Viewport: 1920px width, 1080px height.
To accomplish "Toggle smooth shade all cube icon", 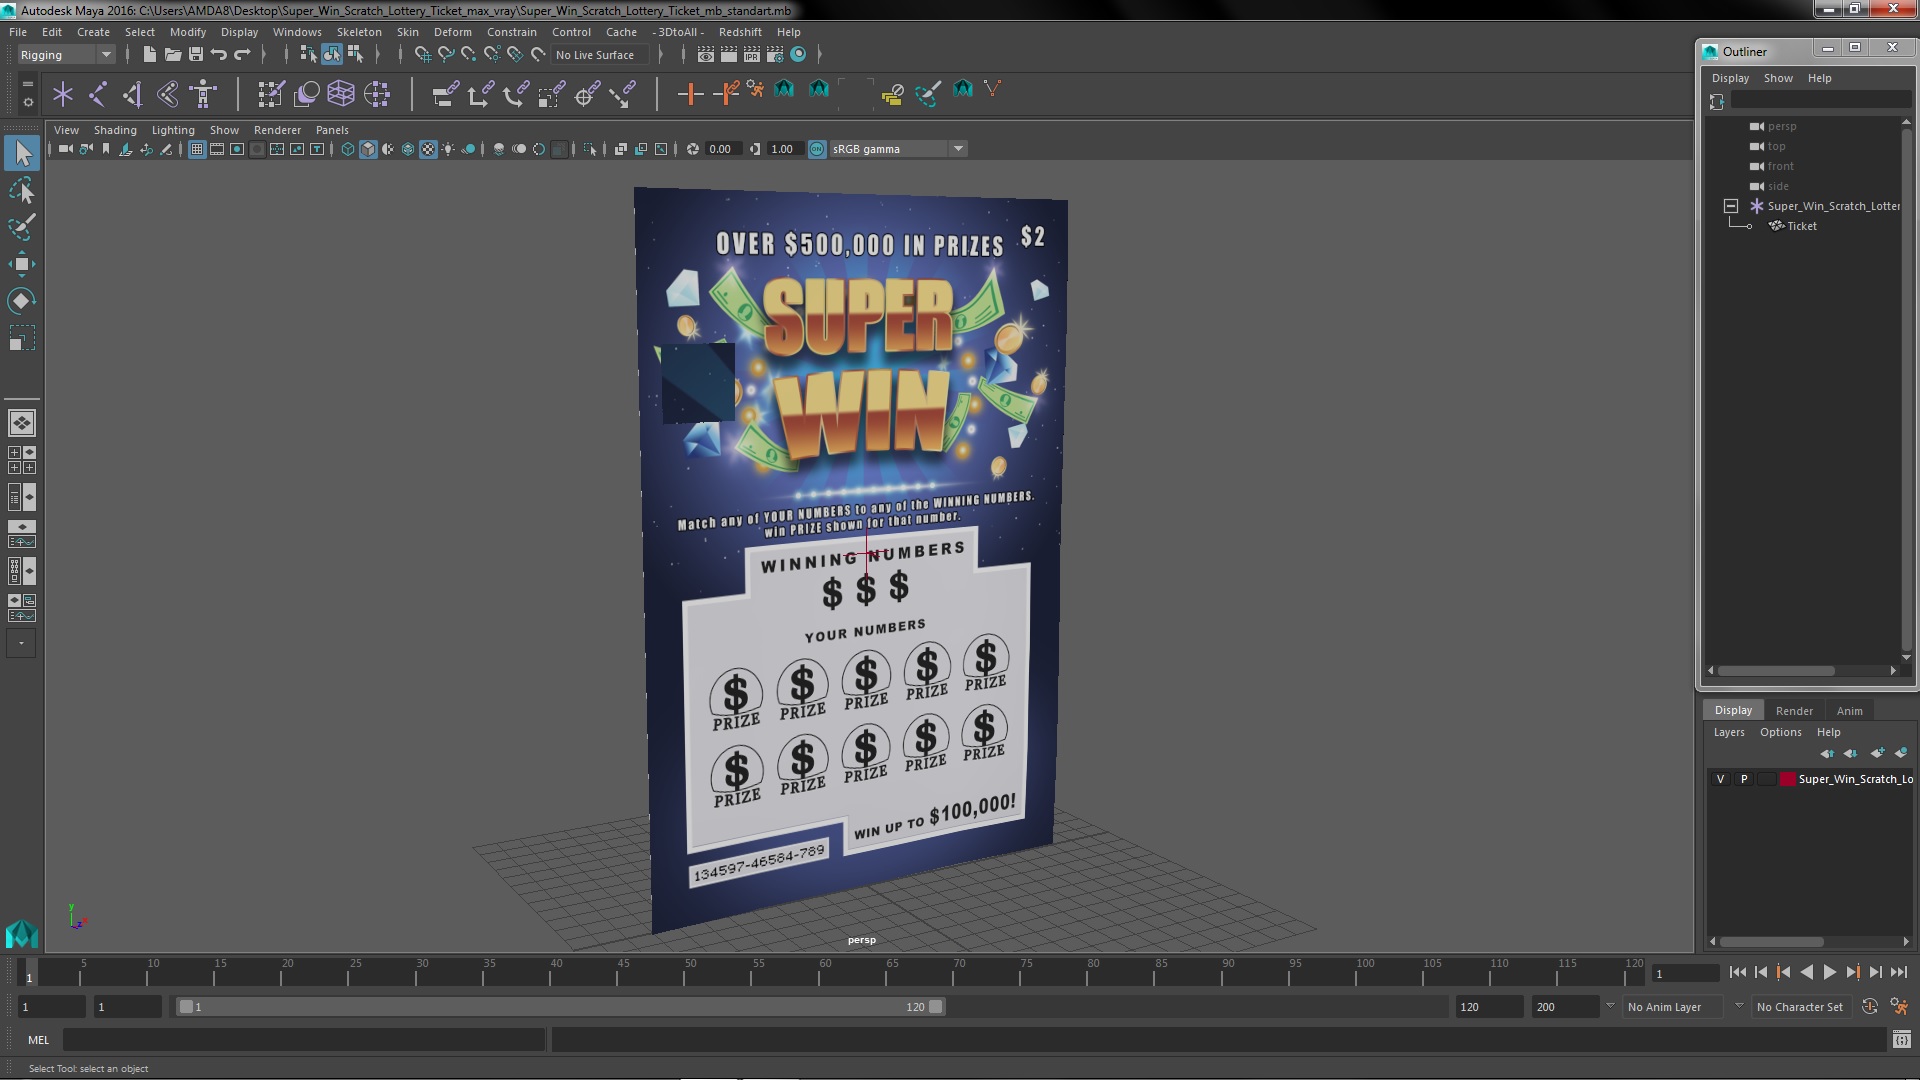I will click(368, 149).
